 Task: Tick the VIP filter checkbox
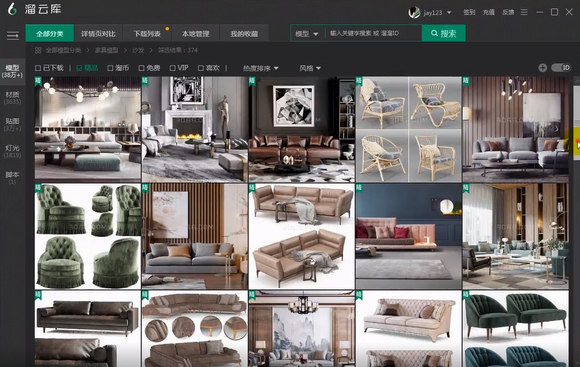tap(172, 68)
